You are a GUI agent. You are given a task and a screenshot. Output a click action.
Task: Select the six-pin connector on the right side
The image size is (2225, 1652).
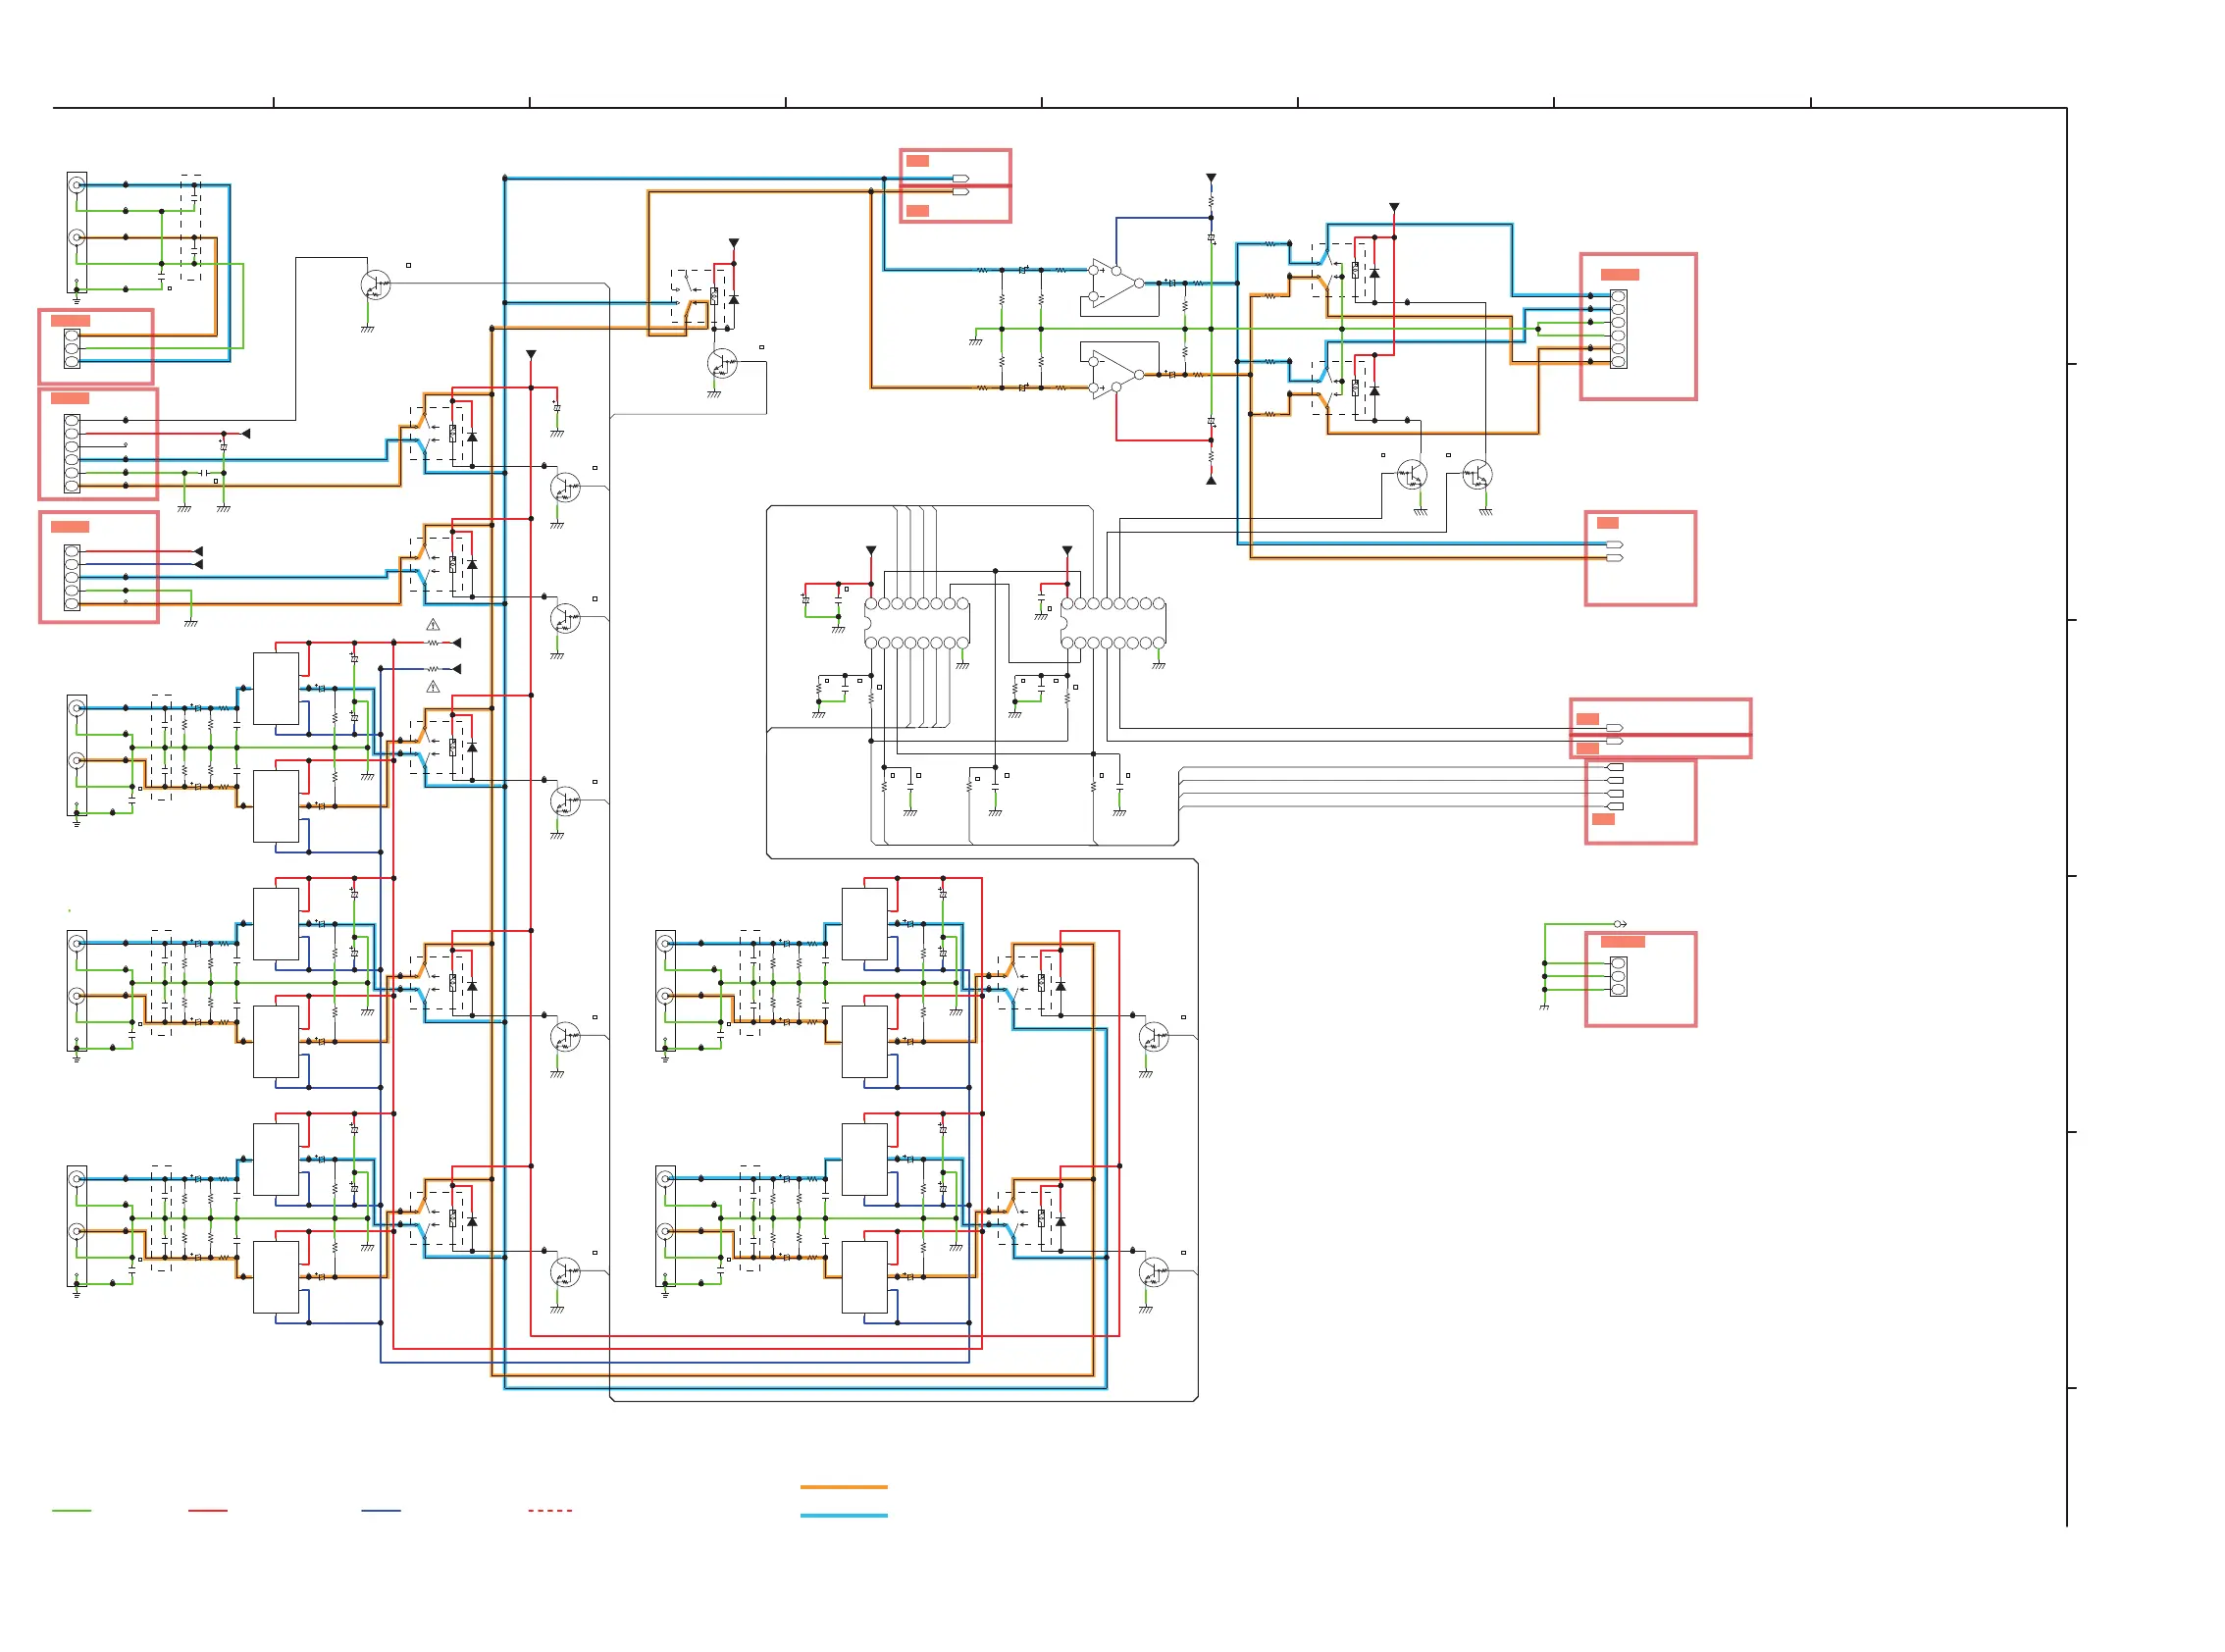[x=1618, y=329]
